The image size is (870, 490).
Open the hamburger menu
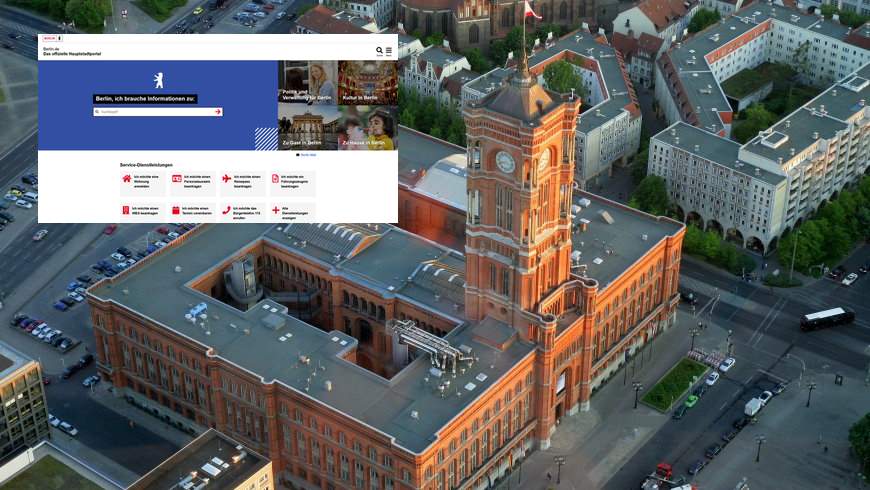click(x=389, y=50)
